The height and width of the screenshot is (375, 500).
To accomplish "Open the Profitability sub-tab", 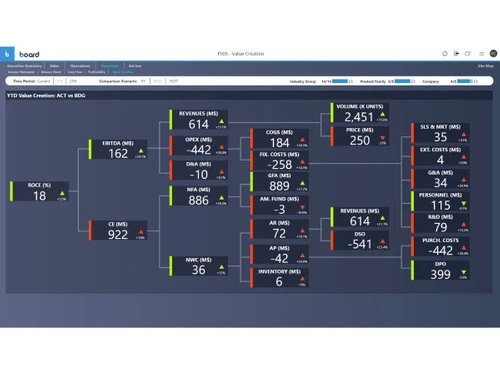I will (97, 72).
